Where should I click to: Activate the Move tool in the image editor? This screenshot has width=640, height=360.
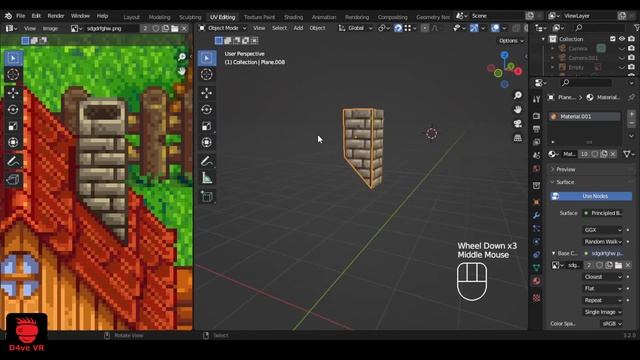pos(13,93)
